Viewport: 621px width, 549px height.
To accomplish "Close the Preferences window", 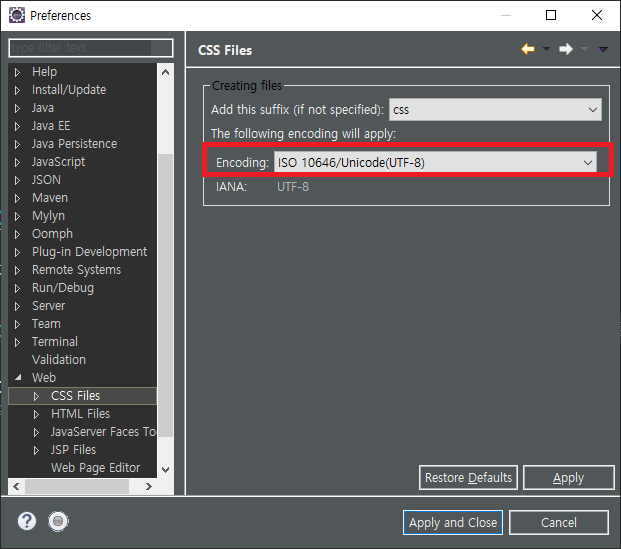I will point(596,15).
